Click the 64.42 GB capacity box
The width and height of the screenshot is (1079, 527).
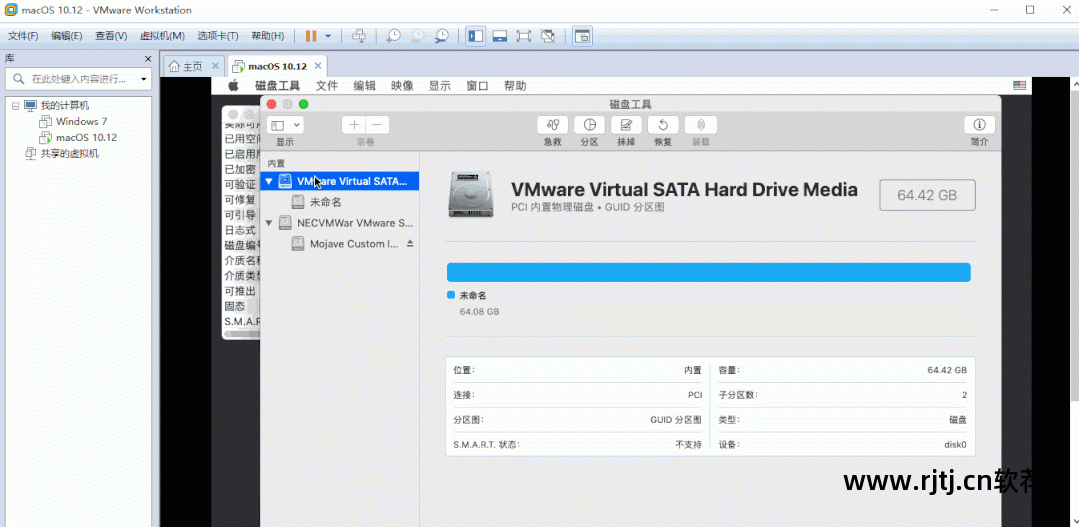point(927,195)
